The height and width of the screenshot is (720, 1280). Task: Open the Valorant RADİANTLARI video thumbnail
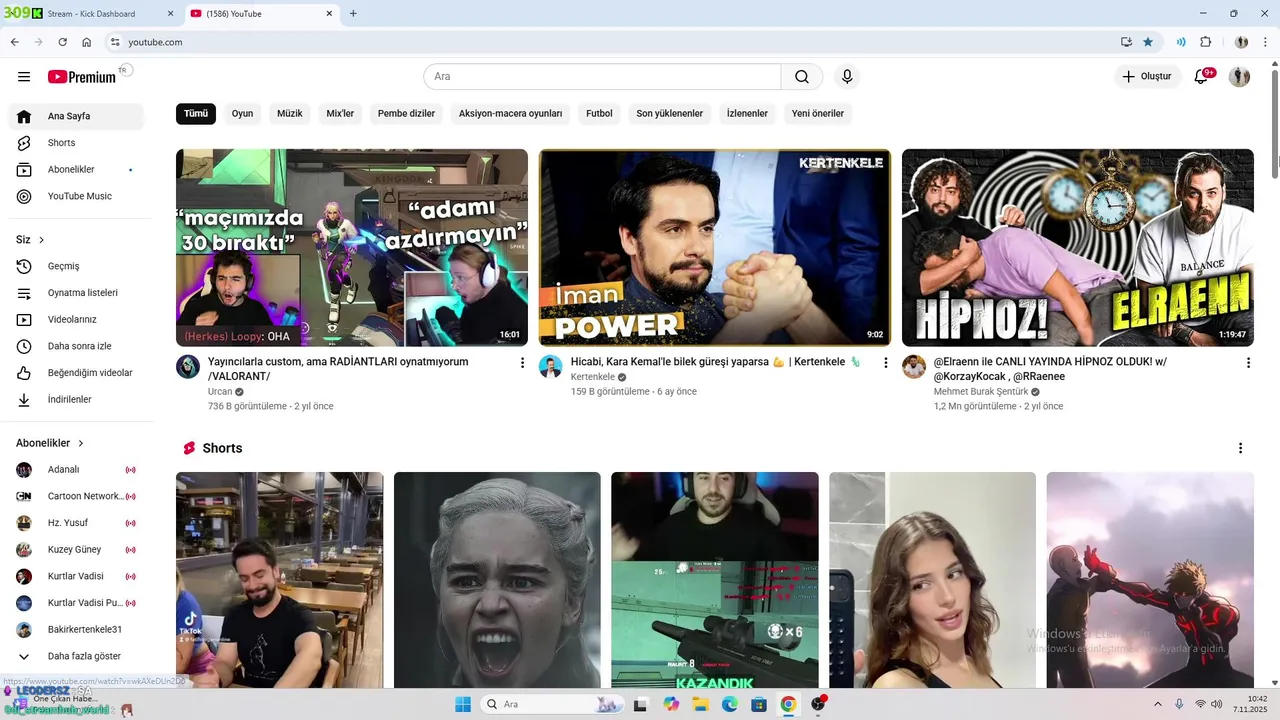pos(352,248)
